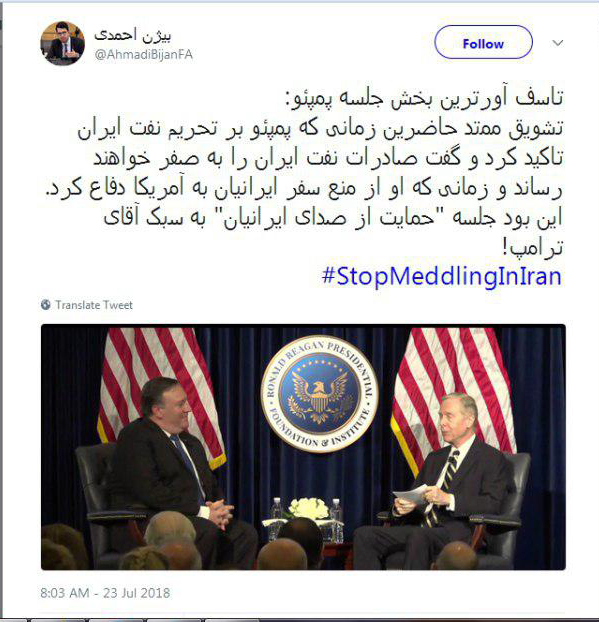Click the white flowers in the photo
Viewport: 599px width, 622px height.
point(308,509)
